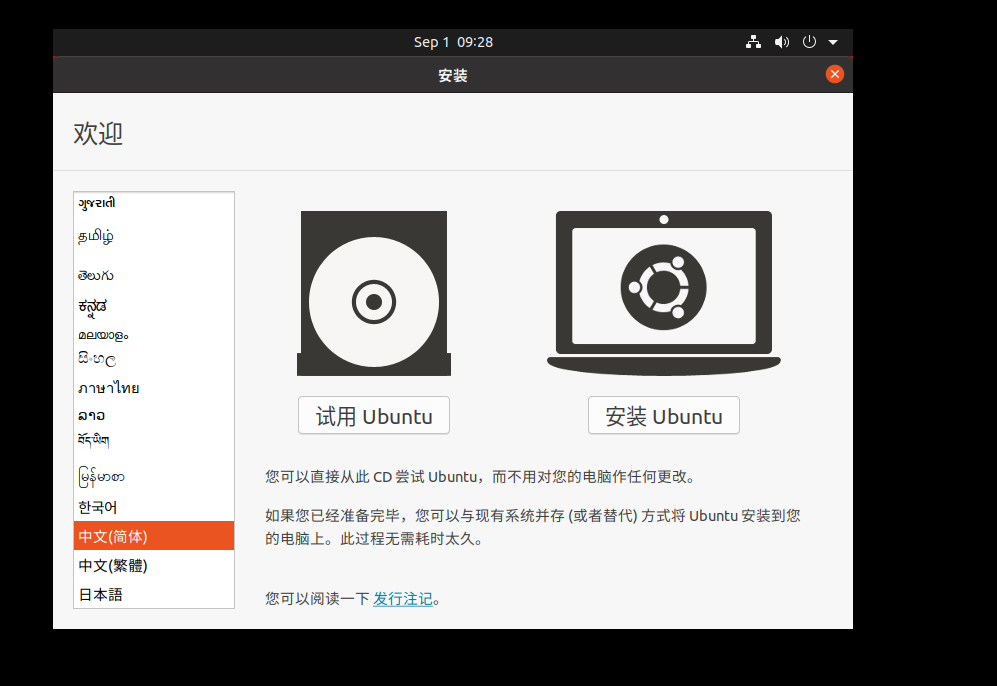Select Lao (ລາວ) in language list
997x686 pixels.
[154, 416]
